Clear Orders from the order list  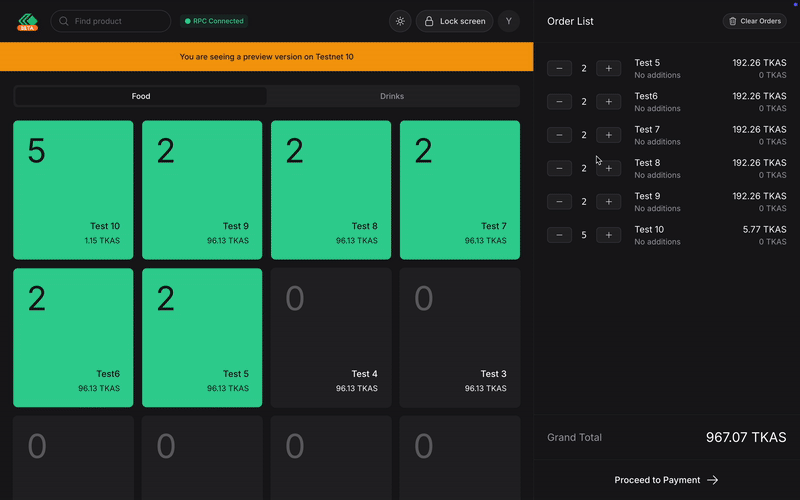(x=754, y=21)
